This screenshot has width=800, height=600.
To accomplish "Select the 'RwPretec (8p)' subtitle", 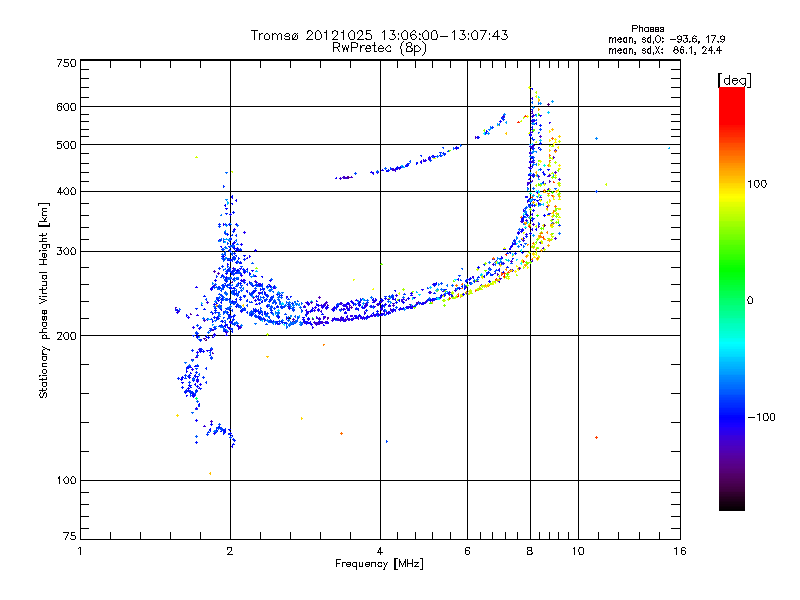I will coord(379,48).
